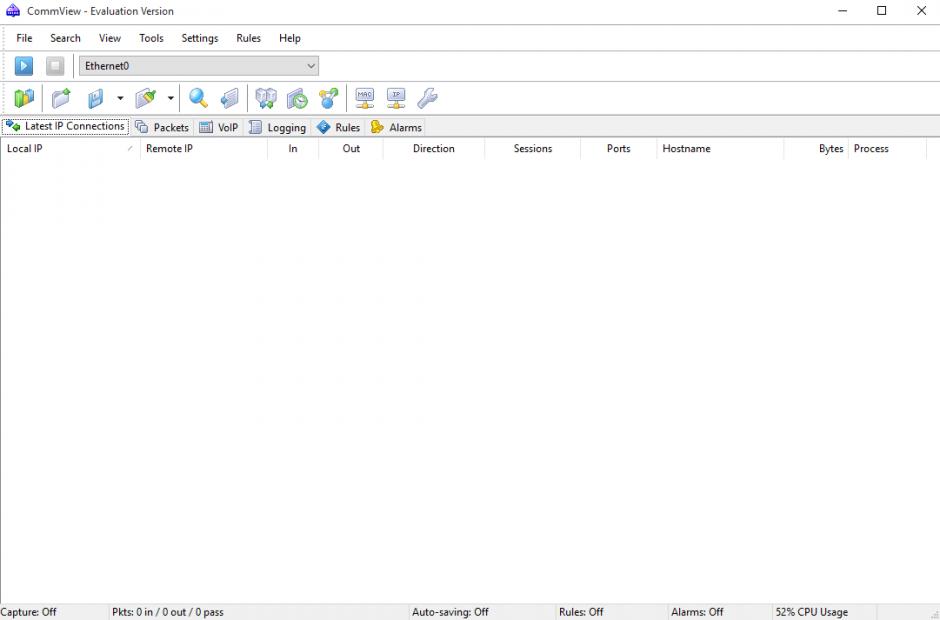Minimize the CommView window

pyautogui.click(x=842, y=11)
